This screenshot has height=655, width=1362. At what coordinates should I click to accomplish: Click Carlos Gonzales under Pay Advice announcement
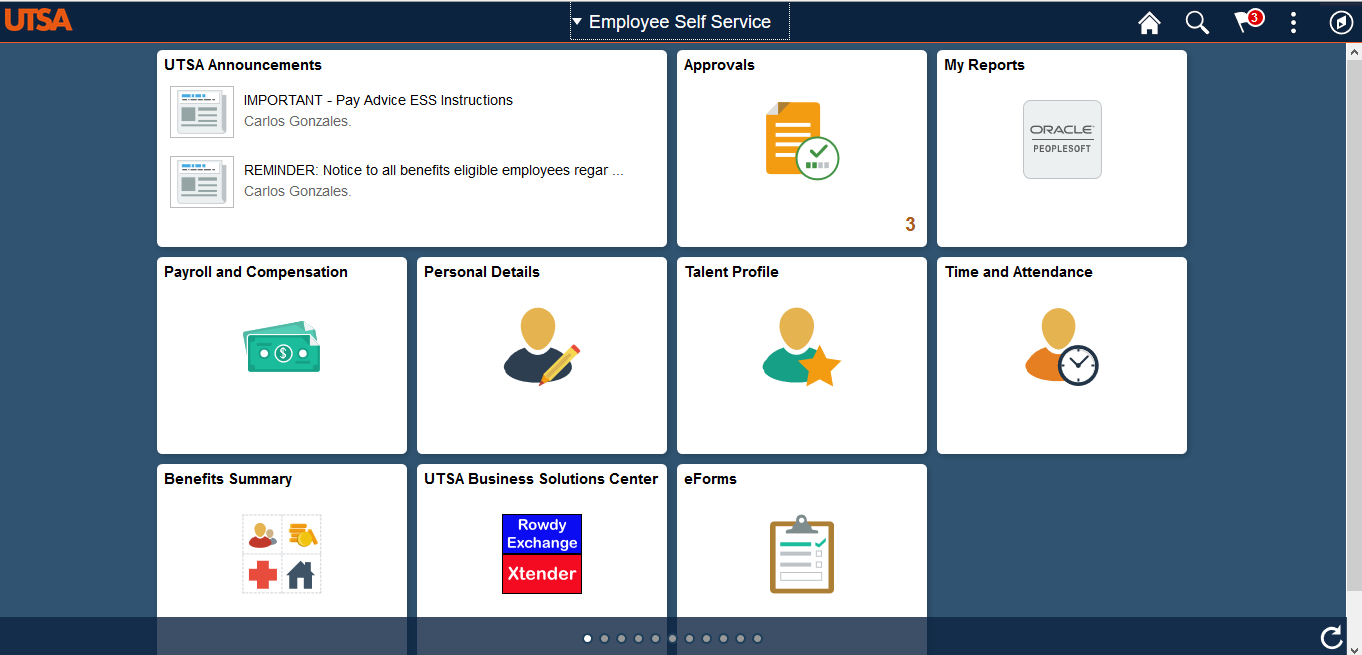(298, 121)
